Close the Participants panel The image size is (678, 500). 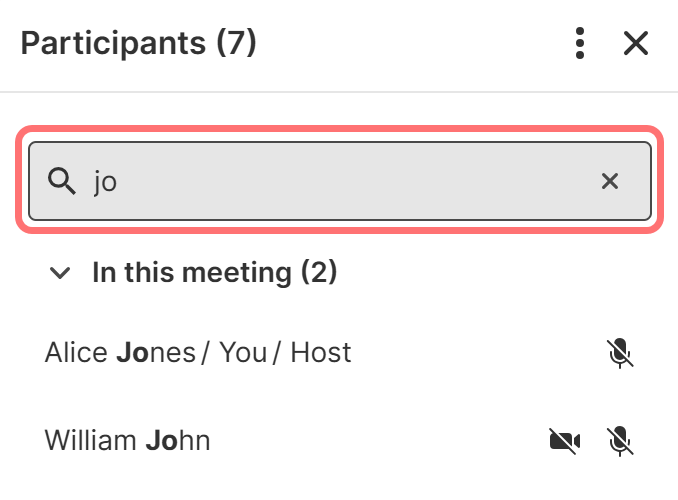point(636,43)
